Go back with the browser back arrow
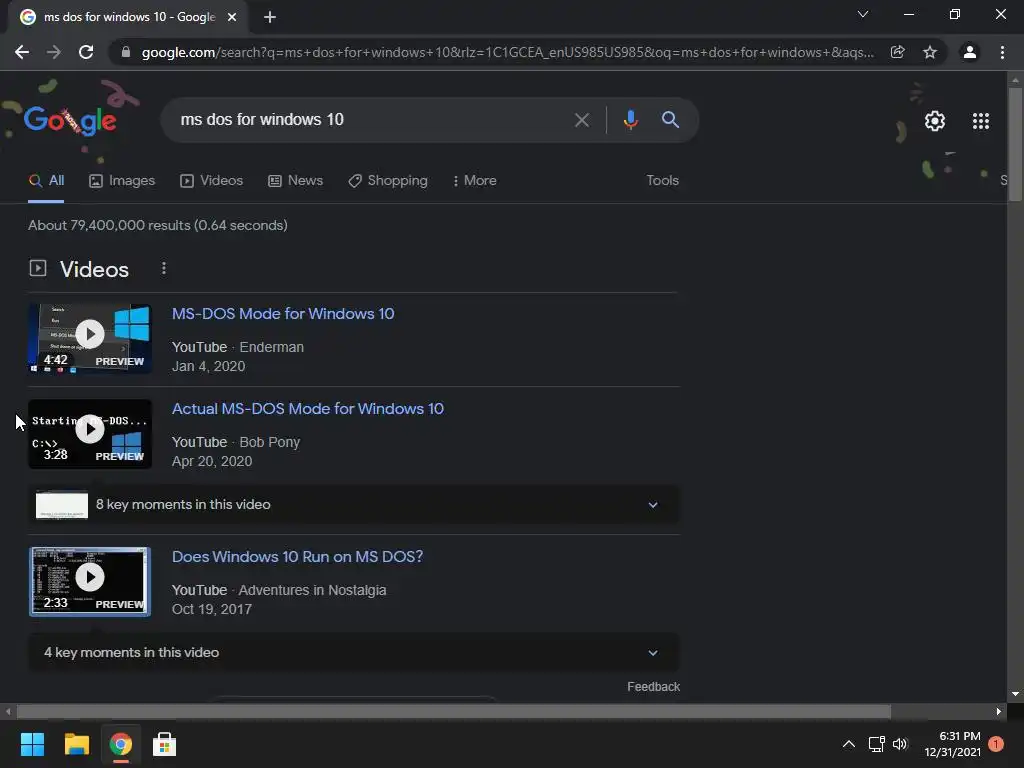The width and height of the screenshot is (1024, 768). (22, 52)
